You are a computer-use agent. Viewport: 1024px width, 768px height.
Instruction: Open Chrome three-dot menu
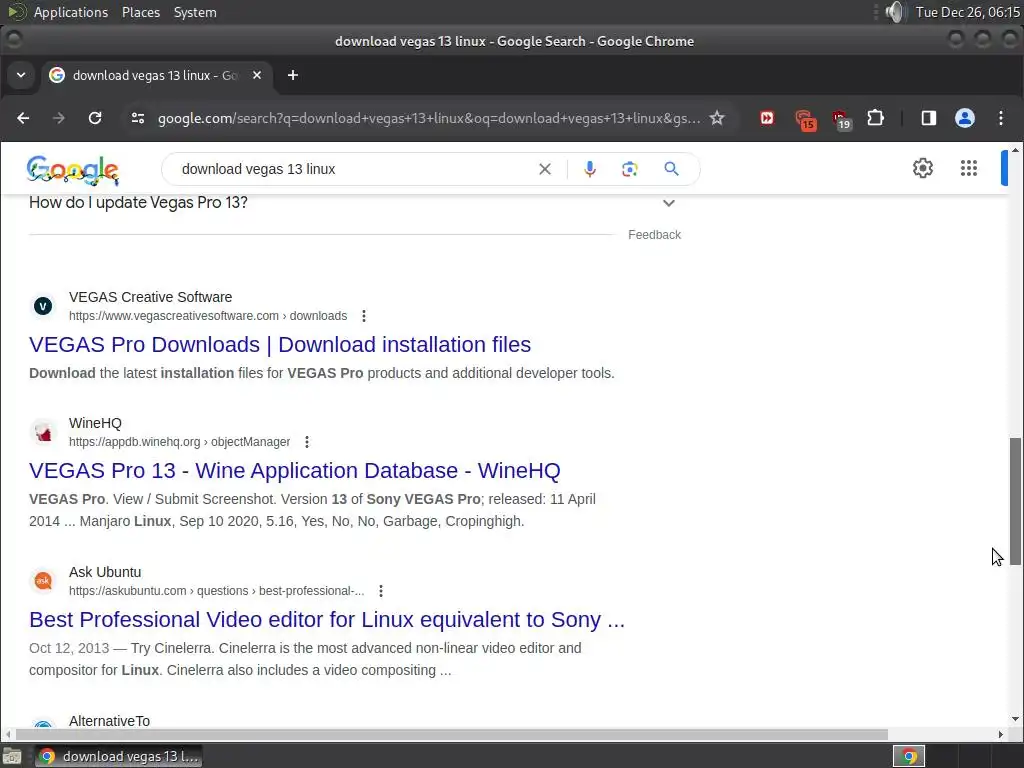(x=1001, y=118)
